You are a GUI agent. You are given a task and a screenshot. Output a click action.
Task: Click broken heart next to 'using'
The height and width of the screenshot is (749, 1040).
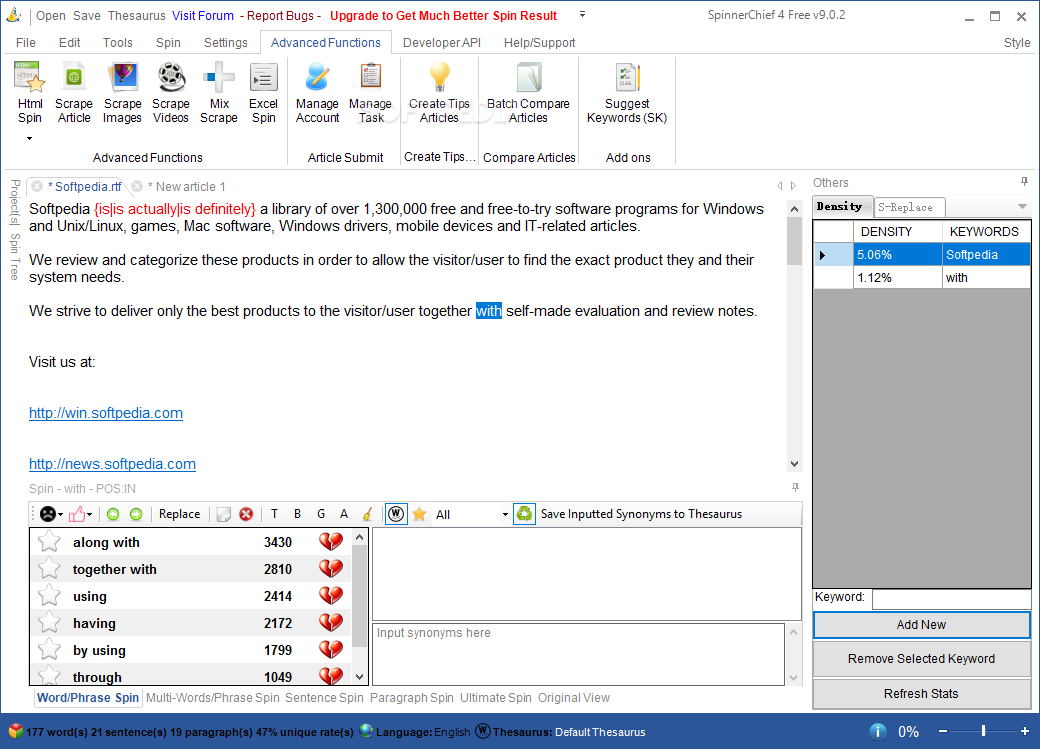[331, 596]
